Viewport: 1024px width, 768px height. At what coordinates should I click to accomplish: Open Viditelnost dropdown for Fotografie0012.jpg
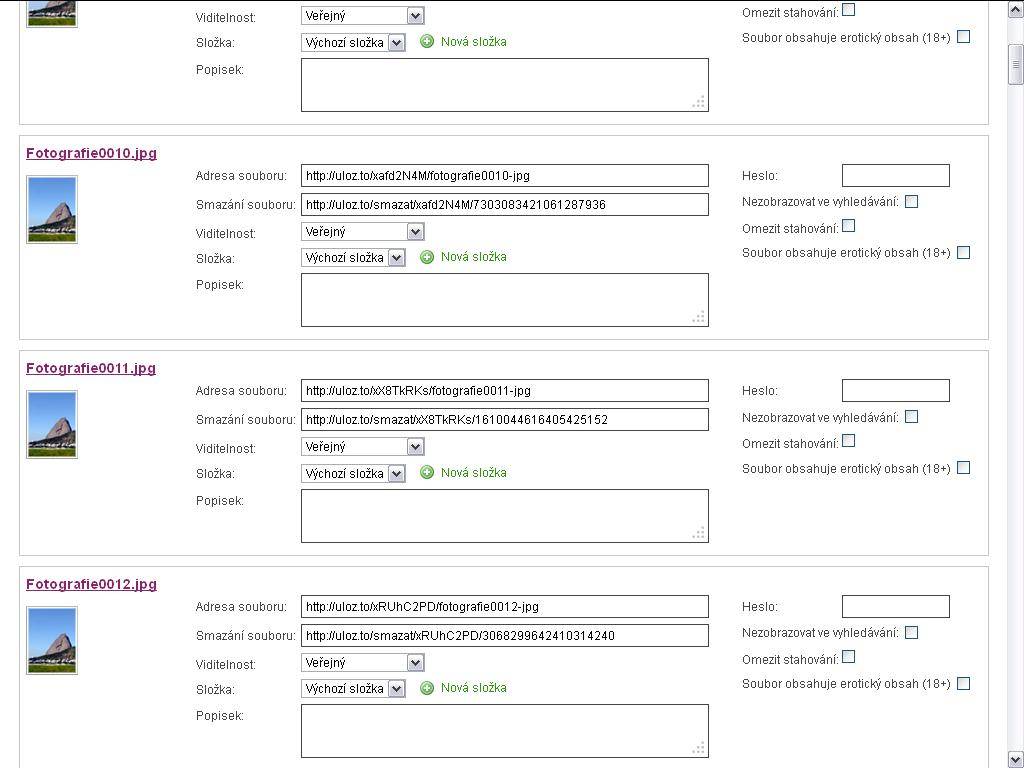tap(362, 663)
